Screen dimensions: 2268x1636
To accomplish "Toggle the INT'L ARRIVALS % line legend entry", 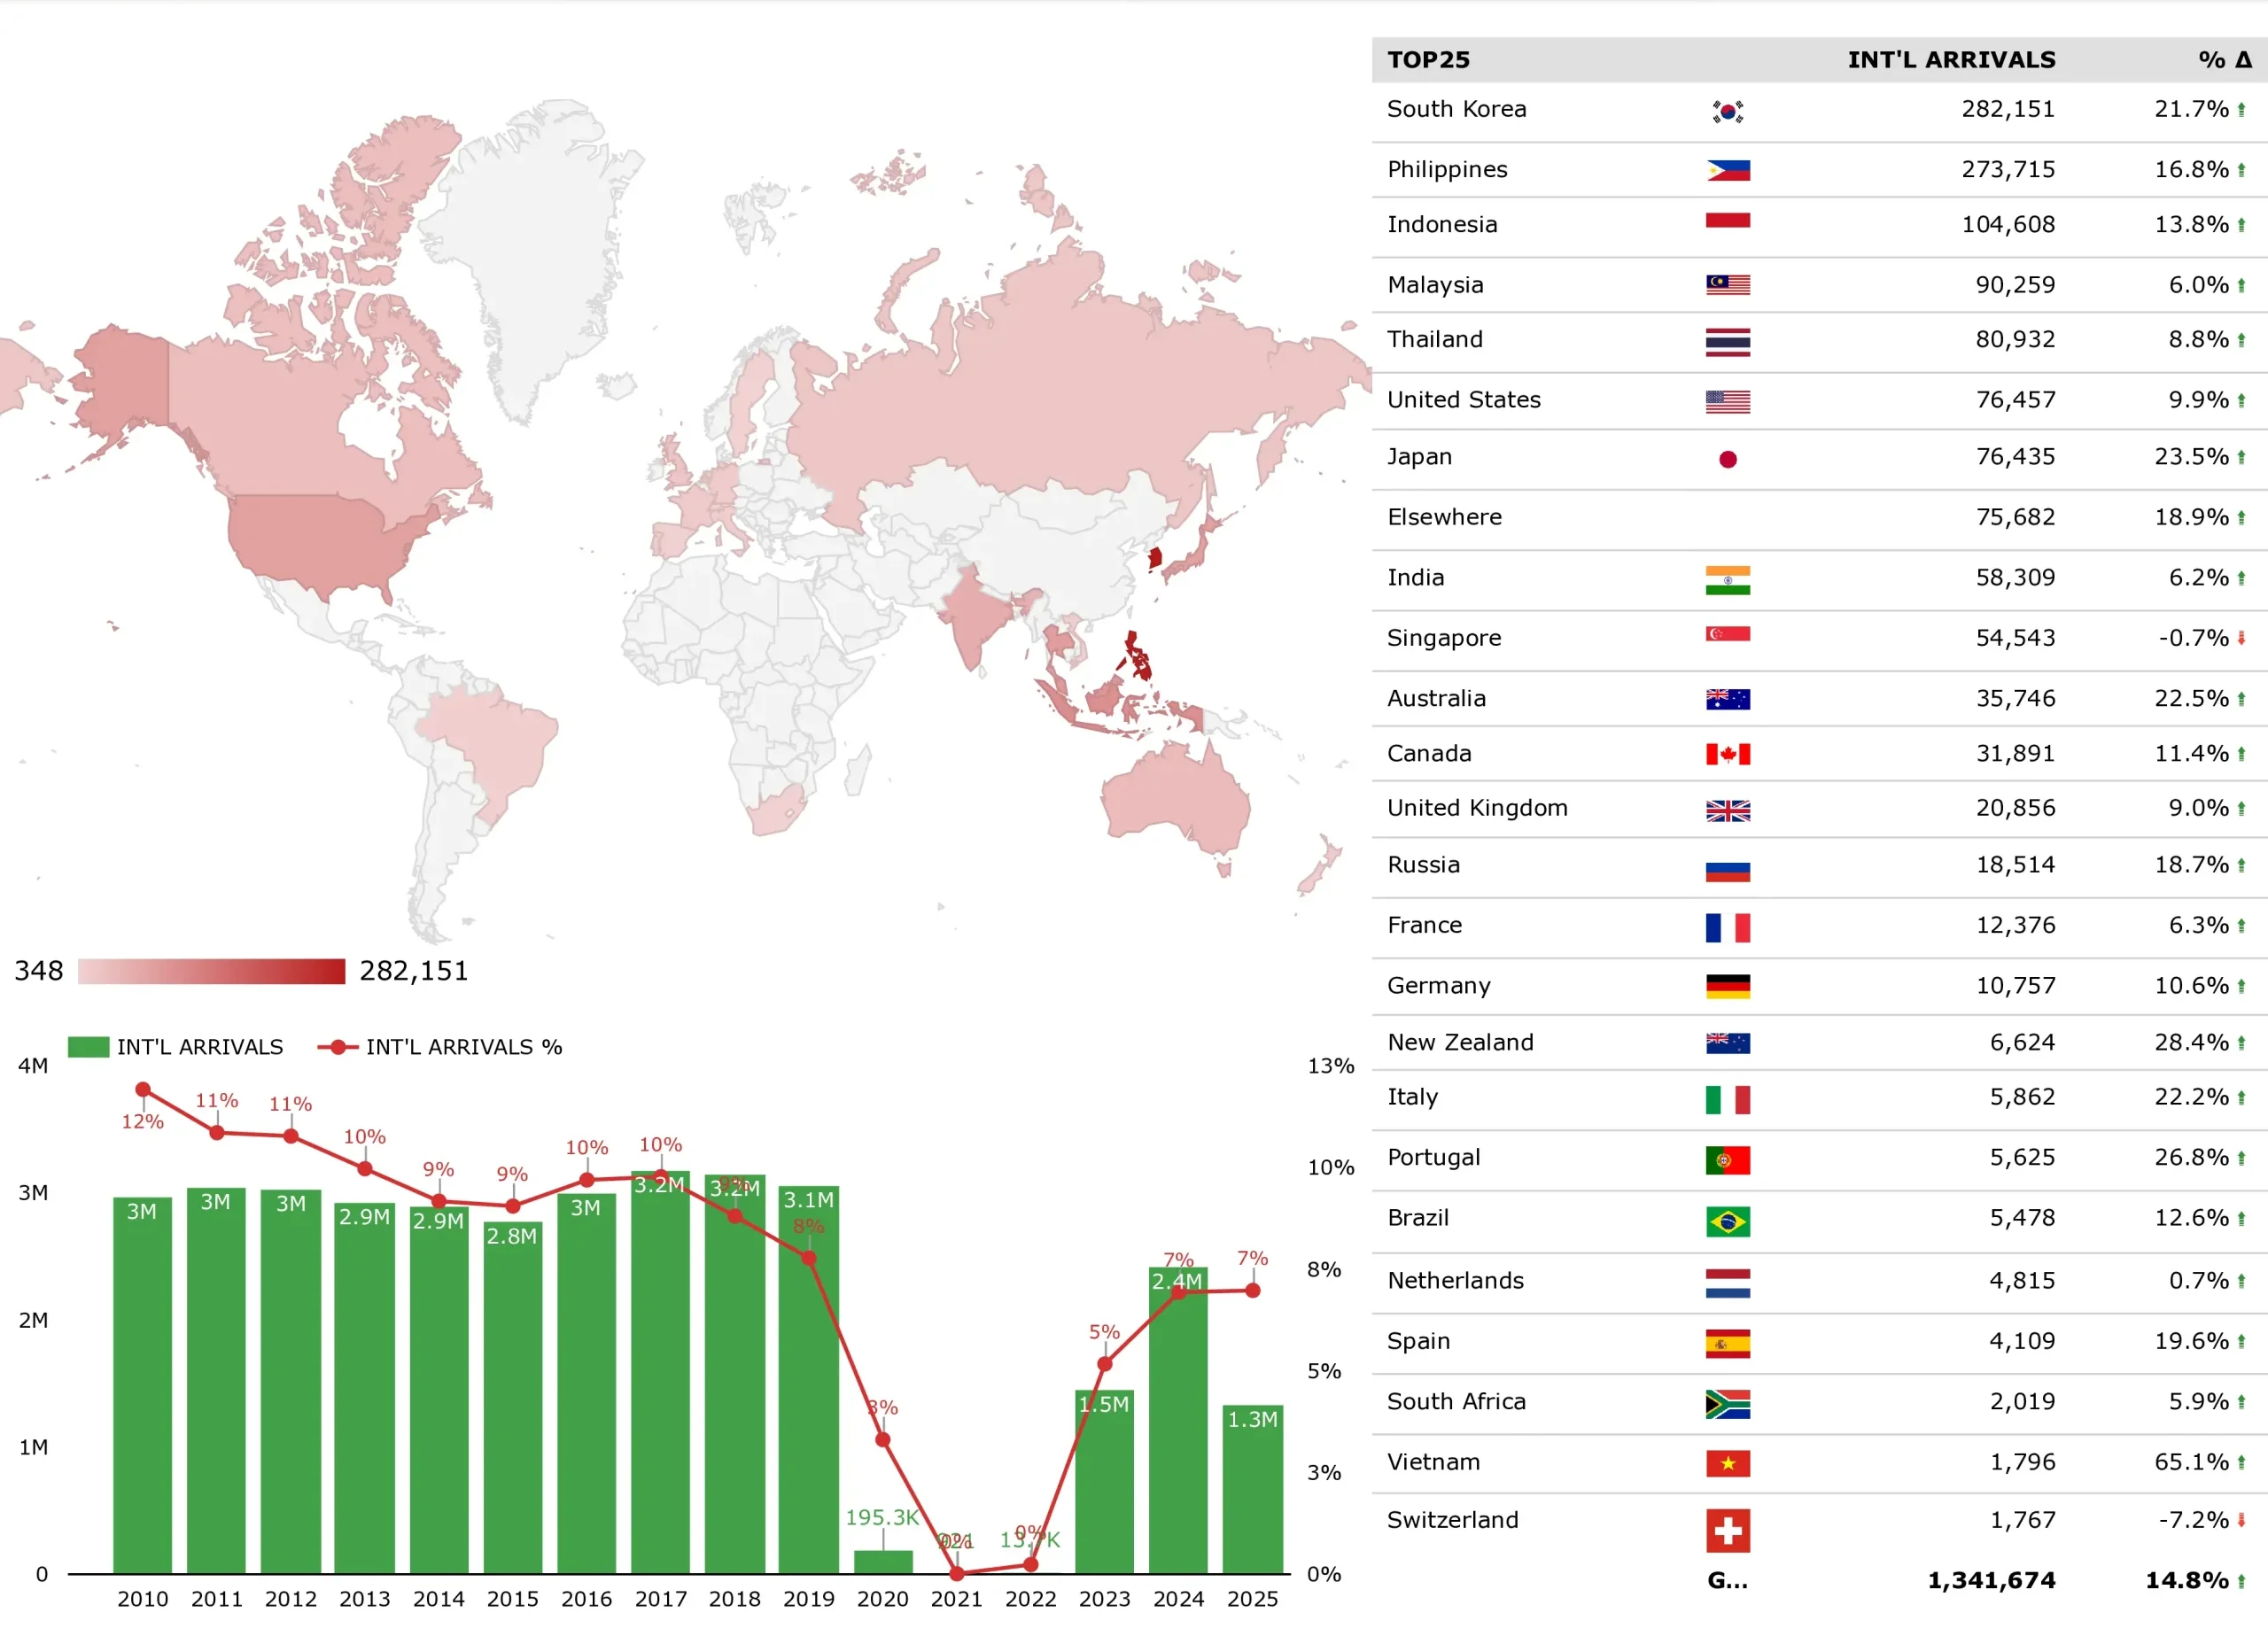I will click(440, 1047).
